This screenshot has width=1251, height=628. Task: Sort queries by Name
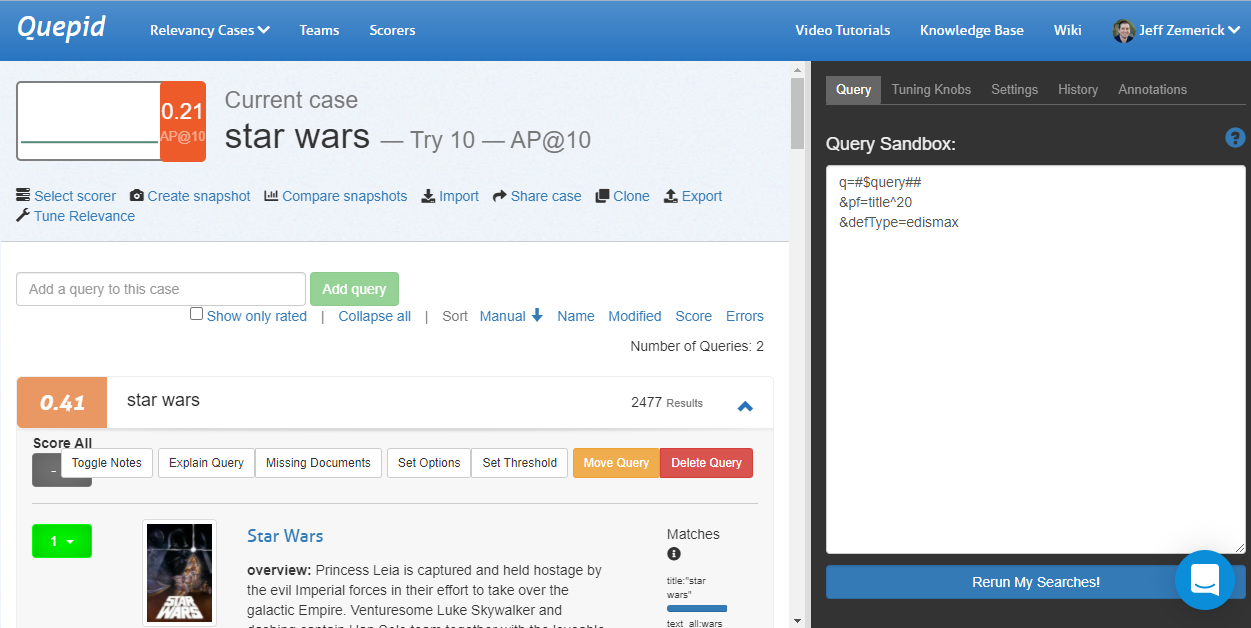coord(576,316)
